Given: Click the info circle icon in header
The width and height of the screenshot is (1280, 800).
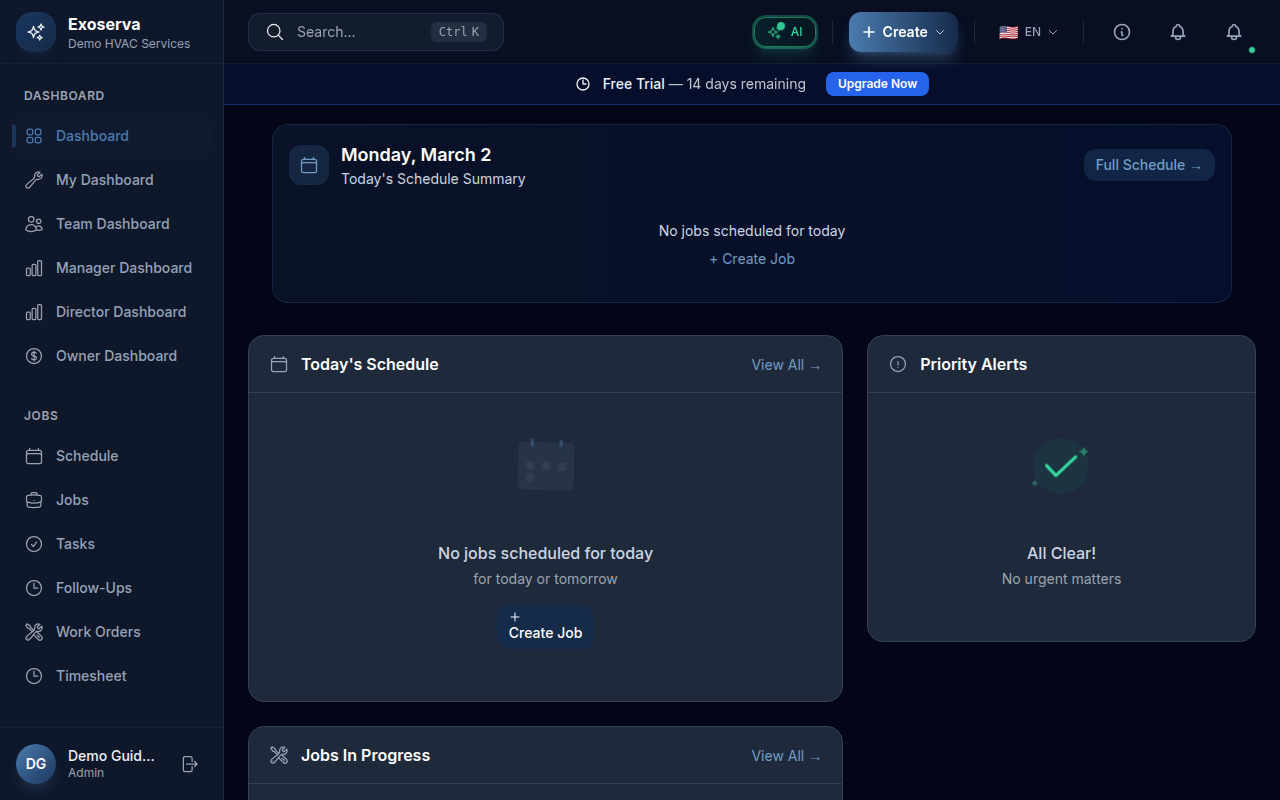Looking at the screenshot, I should click(x=1122, y=32).
